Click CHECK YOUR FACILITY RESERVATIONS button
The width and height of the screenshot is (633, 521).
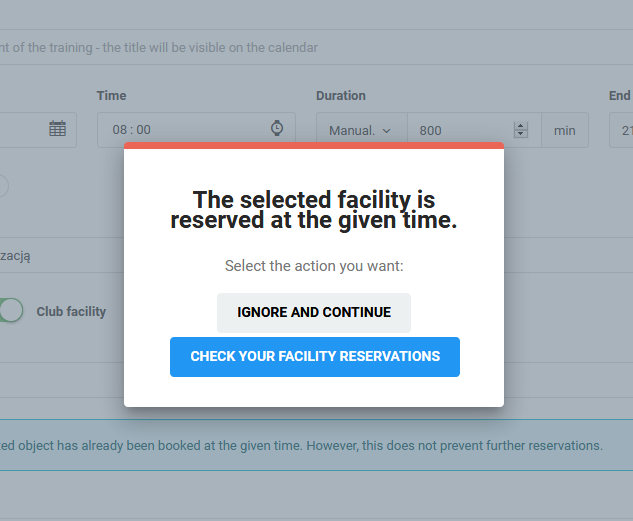315,356
